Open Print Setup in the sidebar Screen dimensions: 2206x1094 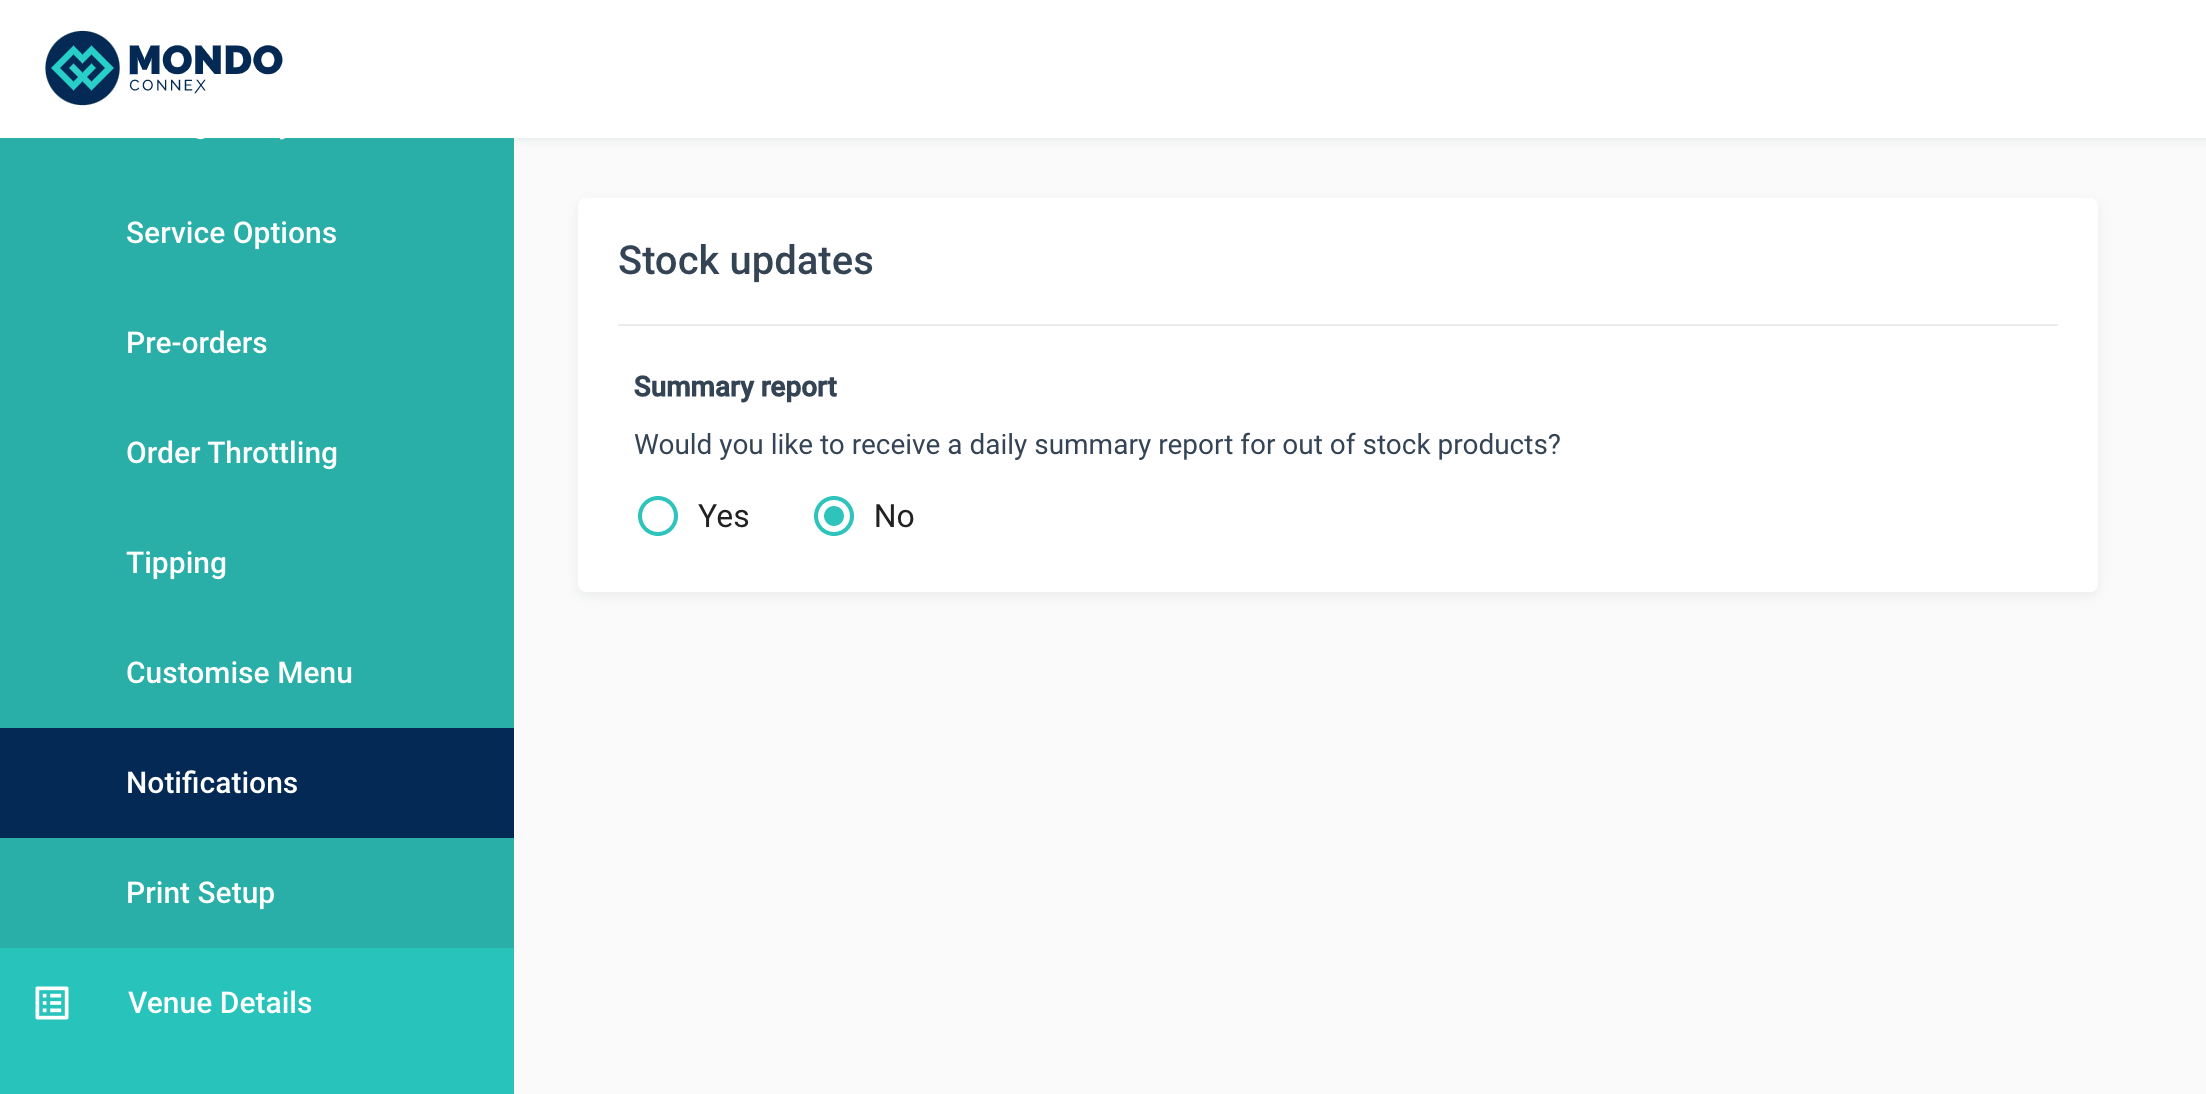(200, 893)
